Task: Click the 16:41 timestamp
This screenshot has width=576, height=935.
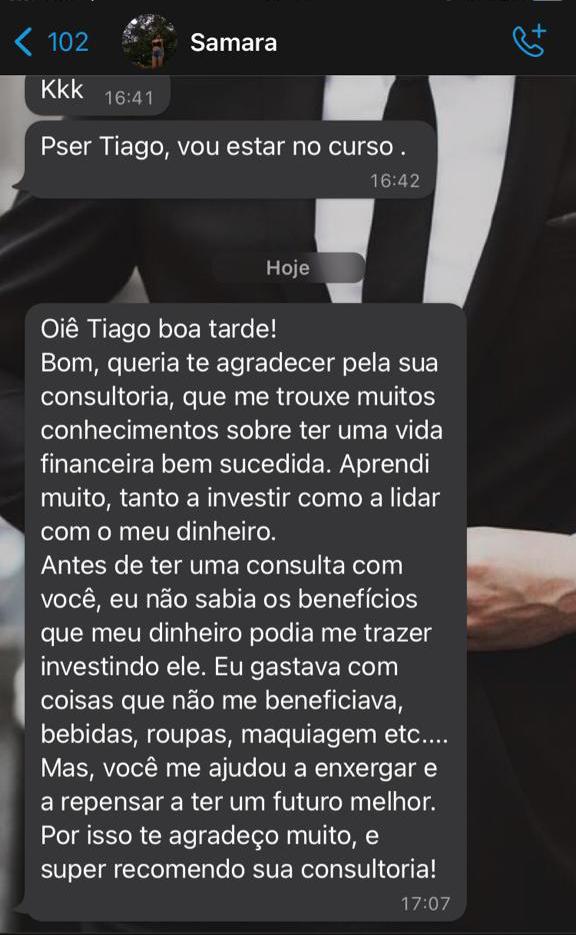Action: [129, 98]
